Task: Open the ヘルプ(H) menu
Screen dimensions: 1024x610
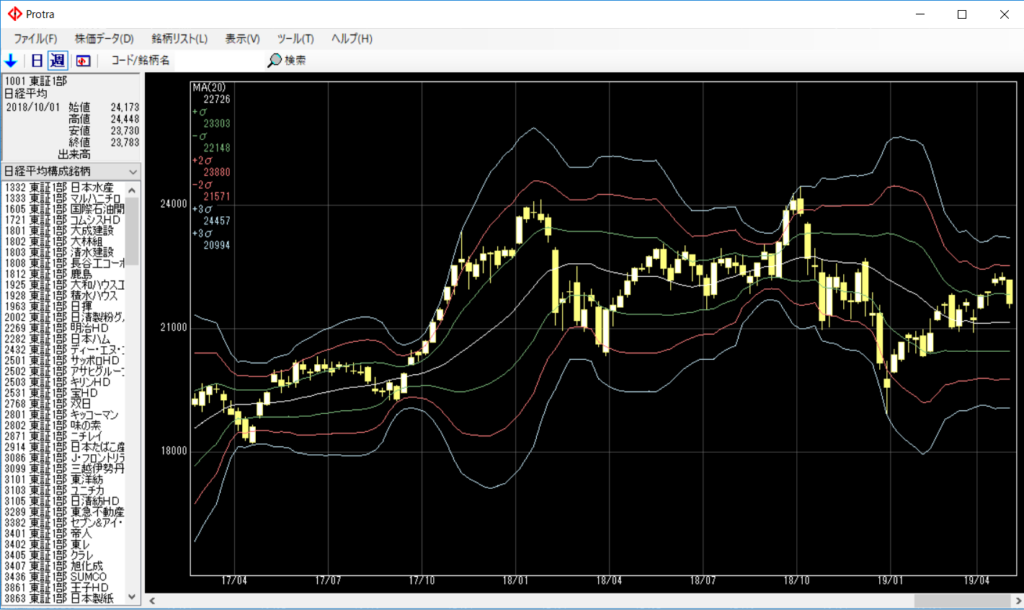Action: point(351,38)
